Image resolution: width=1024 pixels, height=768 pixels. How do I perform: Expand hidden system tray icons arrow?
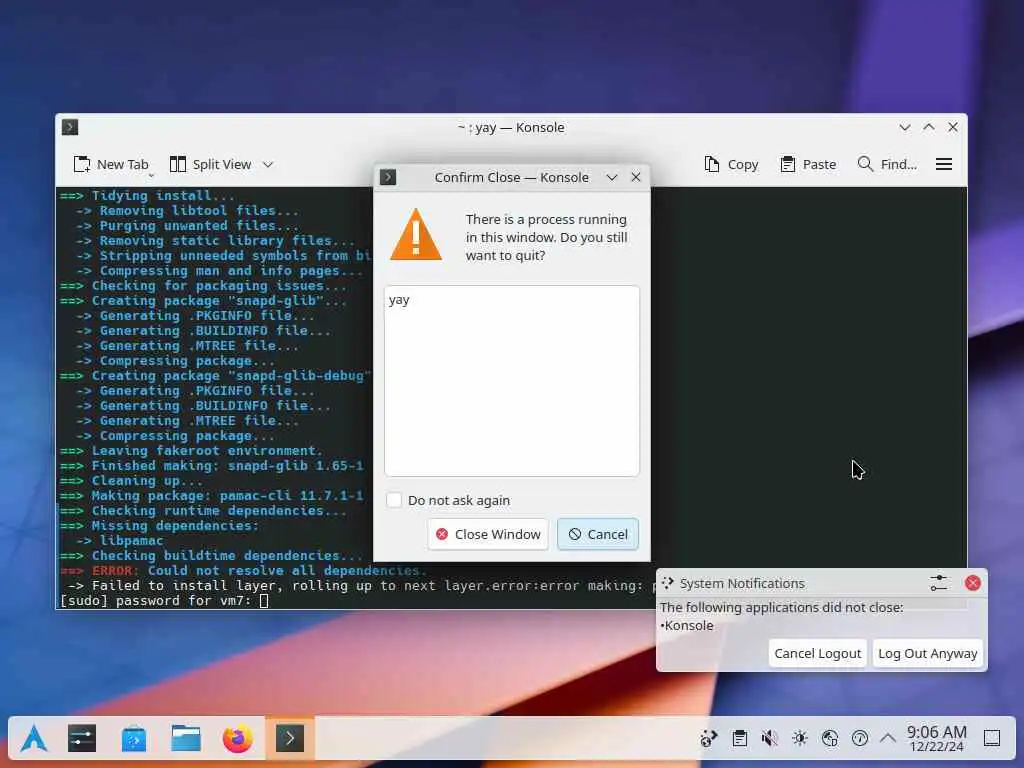888,739
